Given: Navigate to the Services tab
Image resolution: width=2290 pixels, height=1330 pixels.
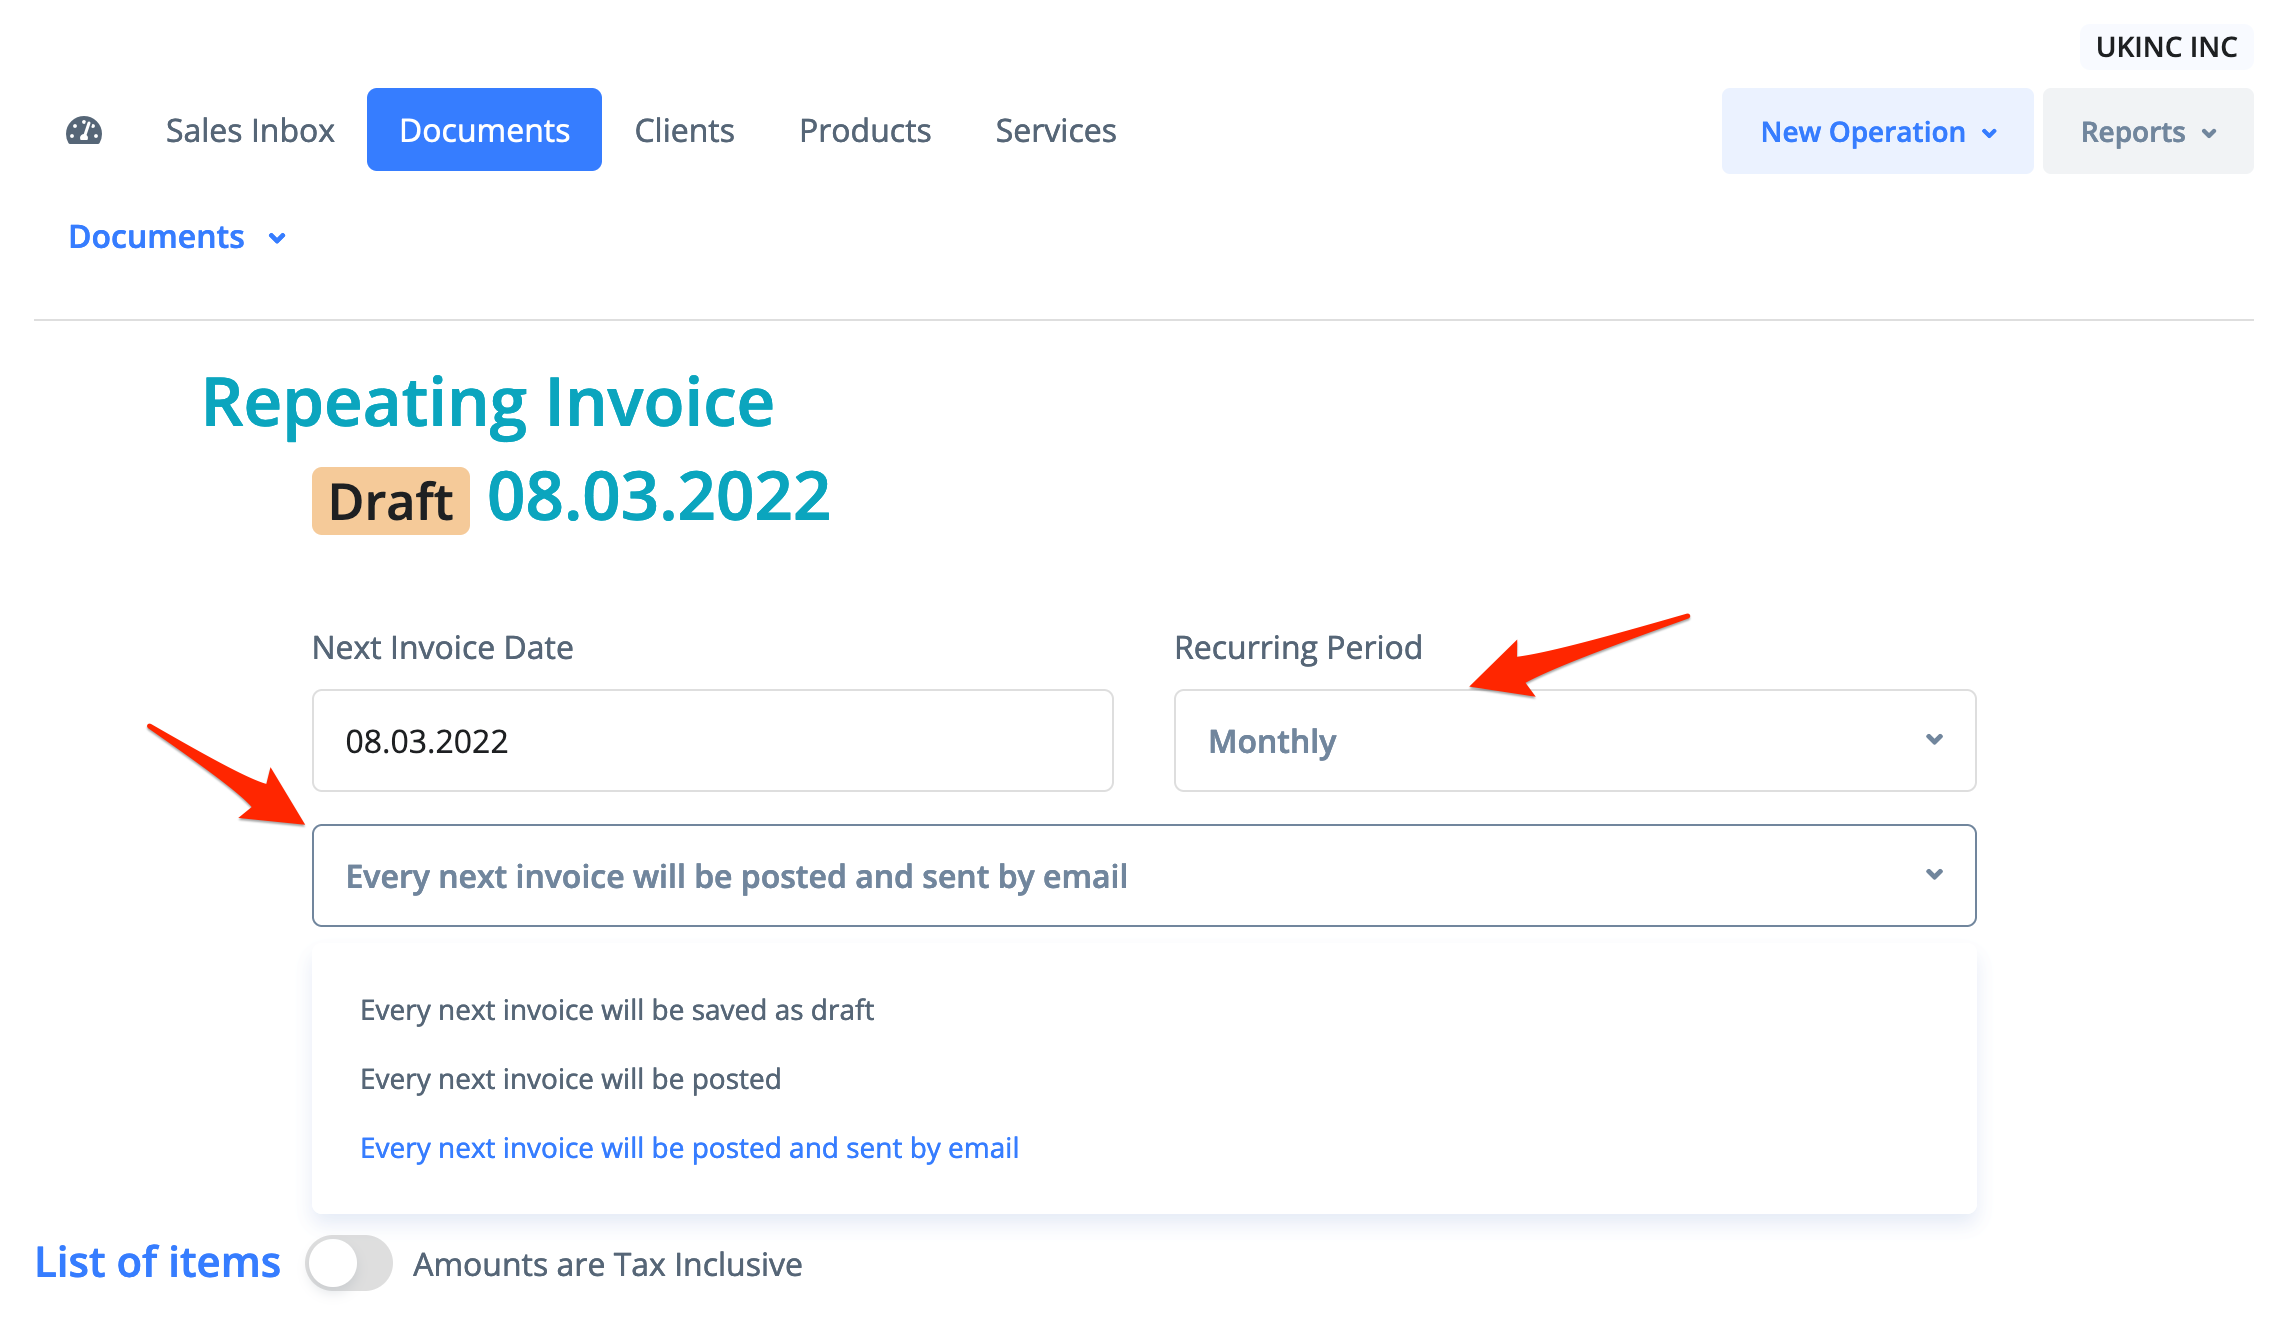Looking at the screenshot, I should [x=1055, y=131].
